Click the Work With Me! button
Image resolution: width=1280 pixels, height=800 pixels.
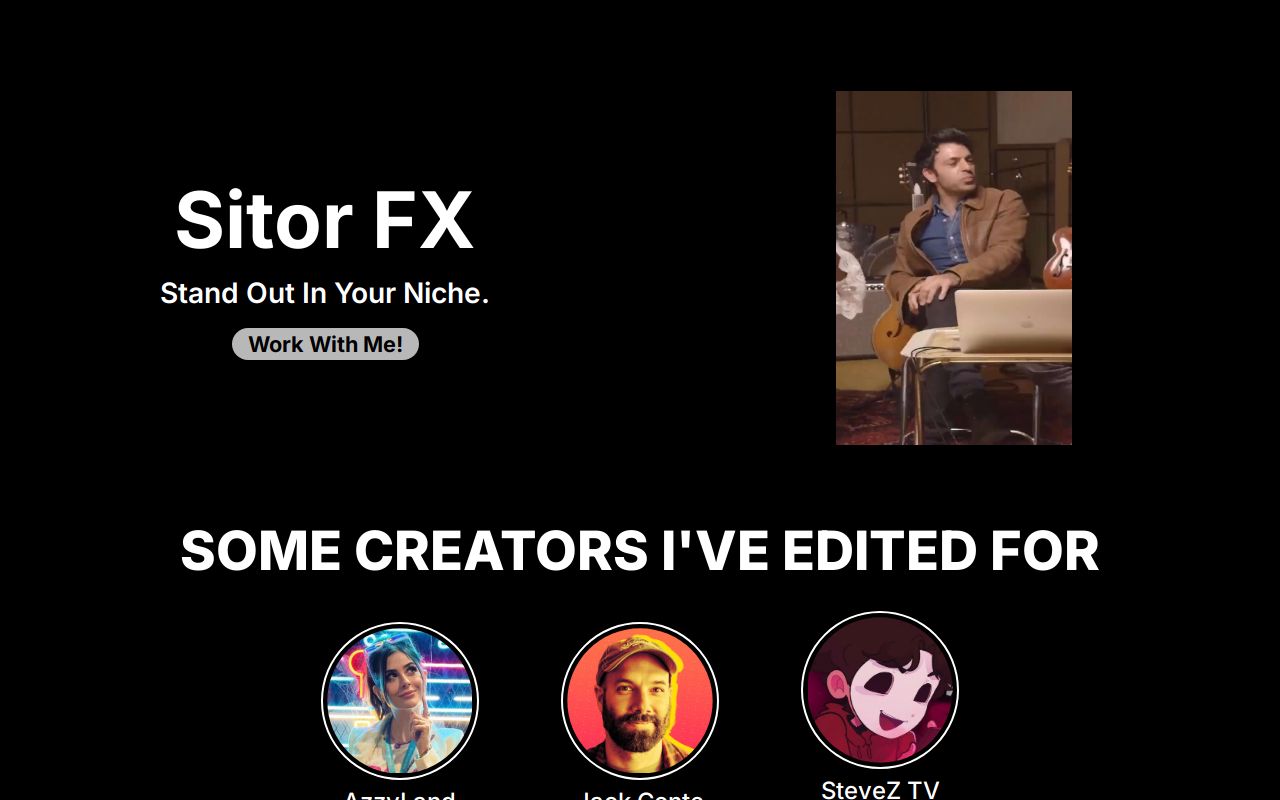[325, 344]
